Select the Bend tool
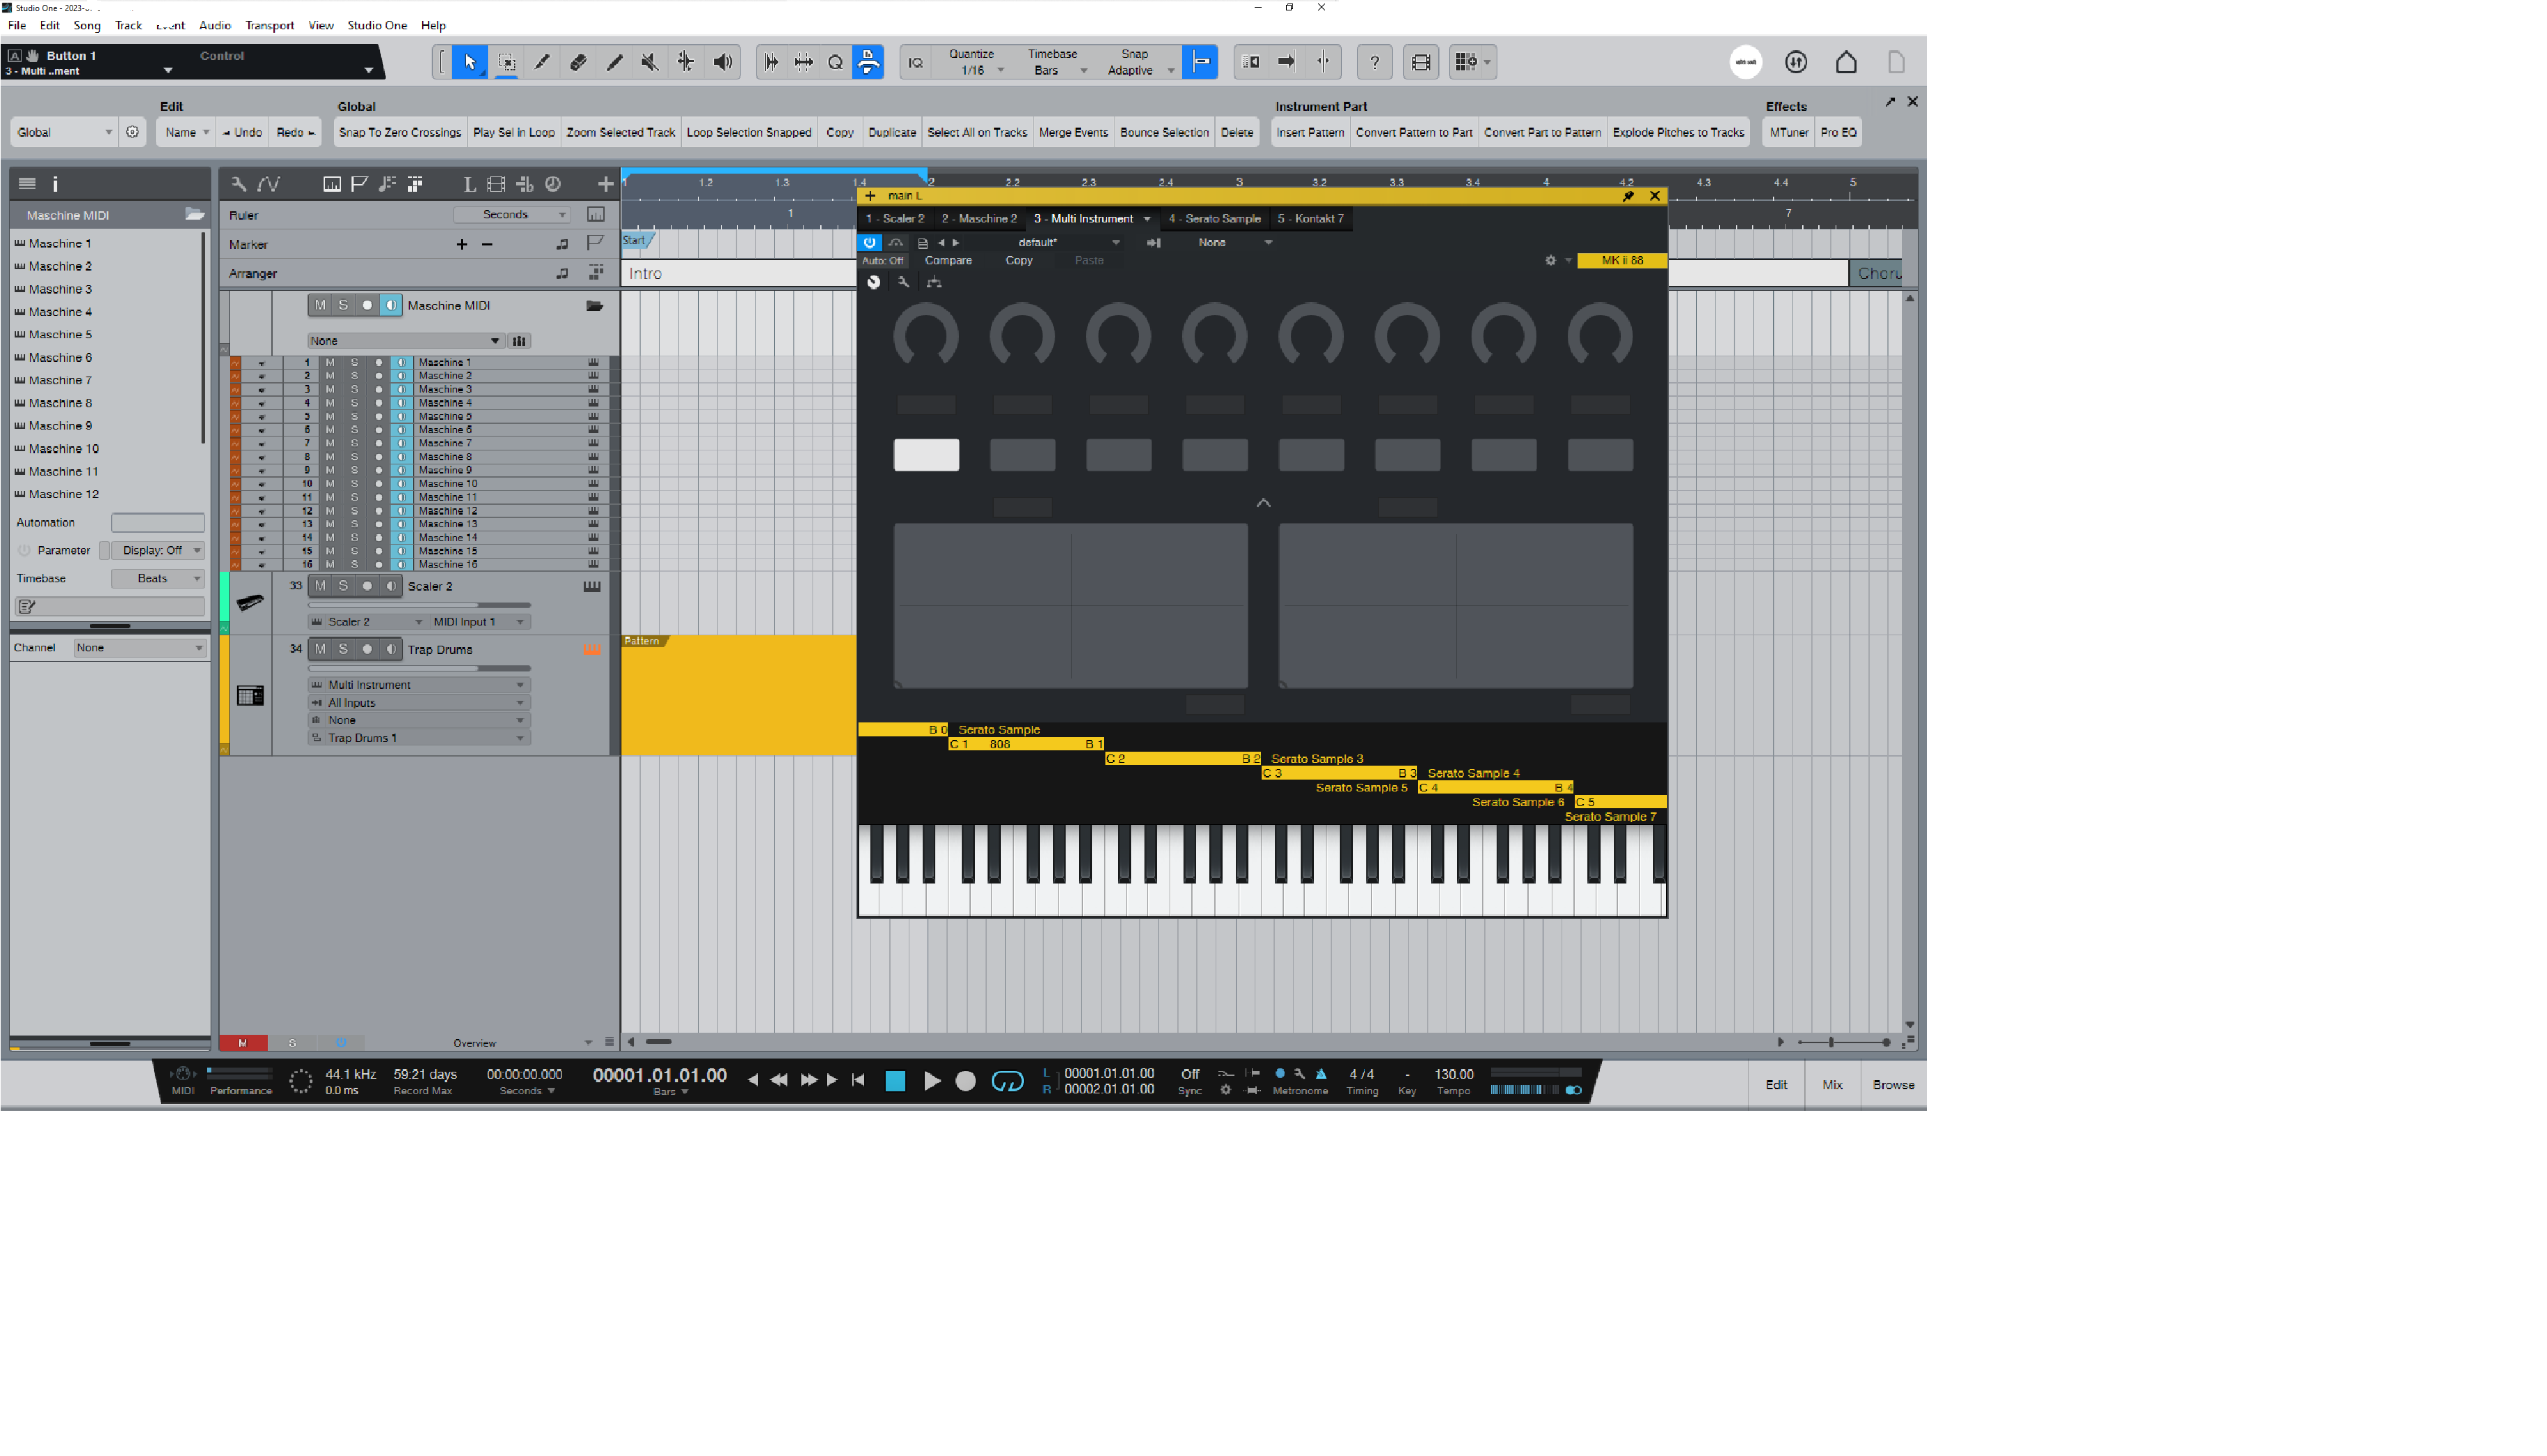This screenshot has width=2547, height=1456. tap(686, 62)
